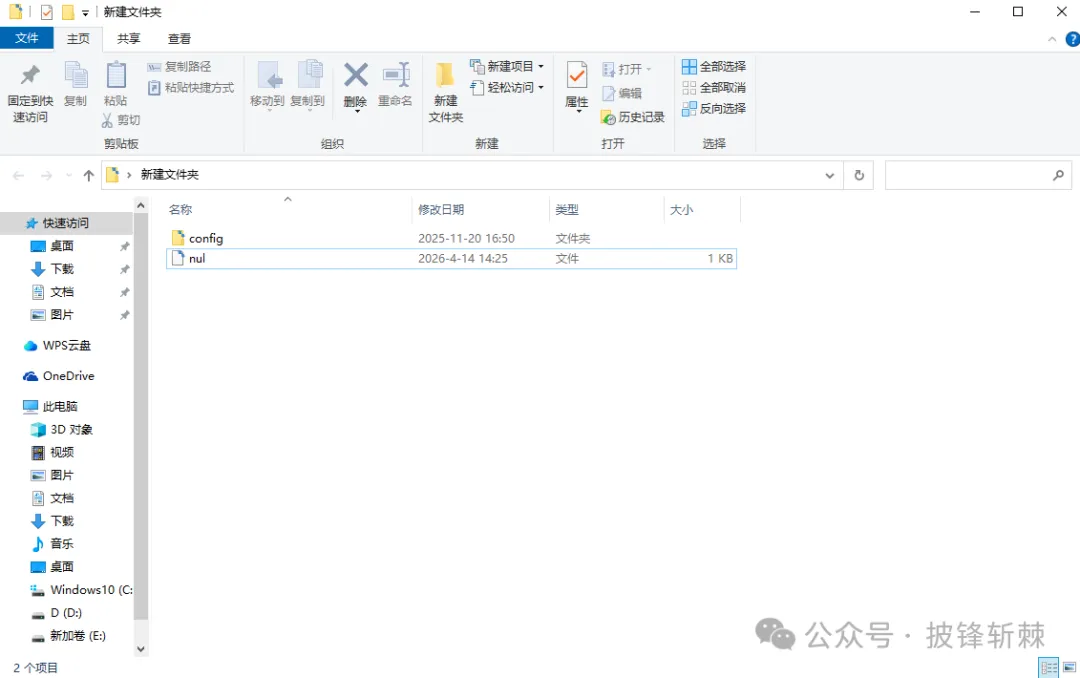
Task: Collapse the ribbon with chevron arrow
Action: [1050, 39]
